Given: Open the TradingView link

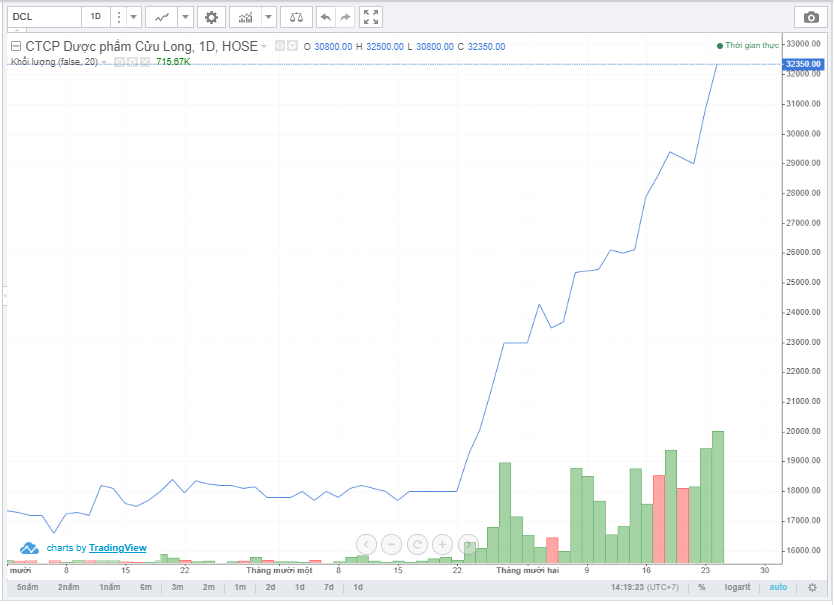Looking at the screenshot, I should [118, 548].
